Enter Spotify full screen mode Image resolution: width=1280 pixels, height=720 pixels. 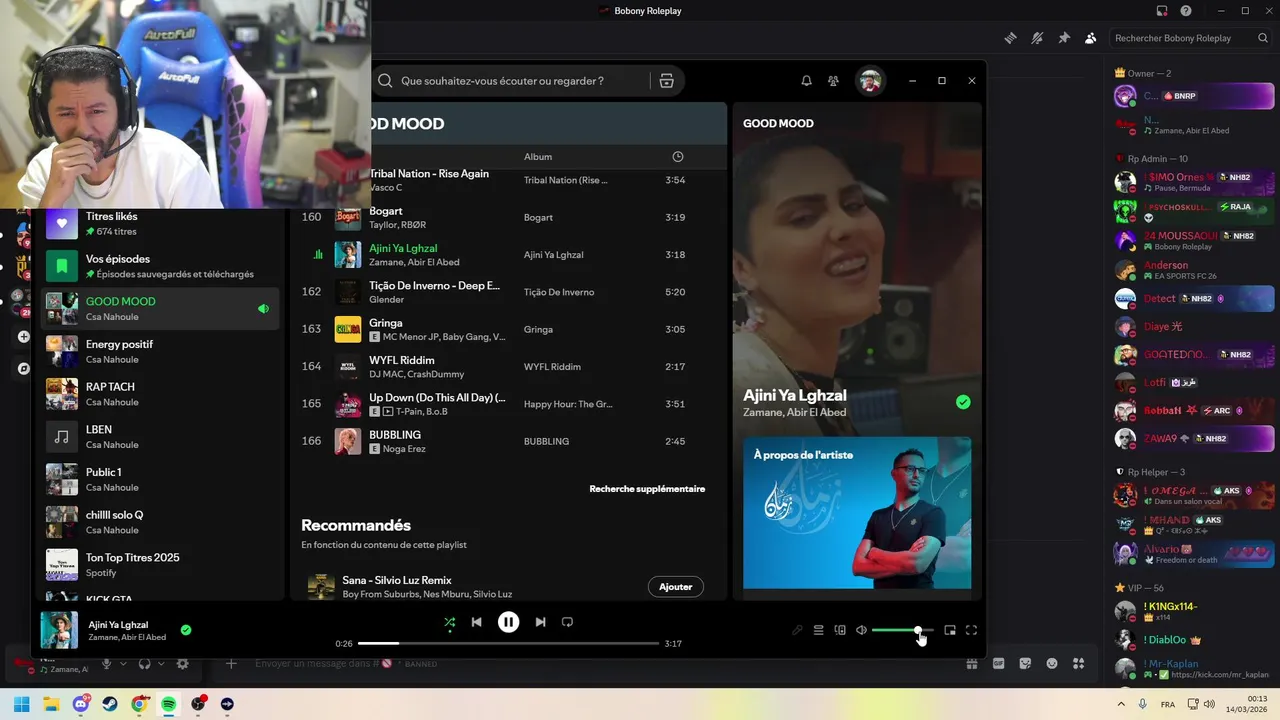point(971,630)
